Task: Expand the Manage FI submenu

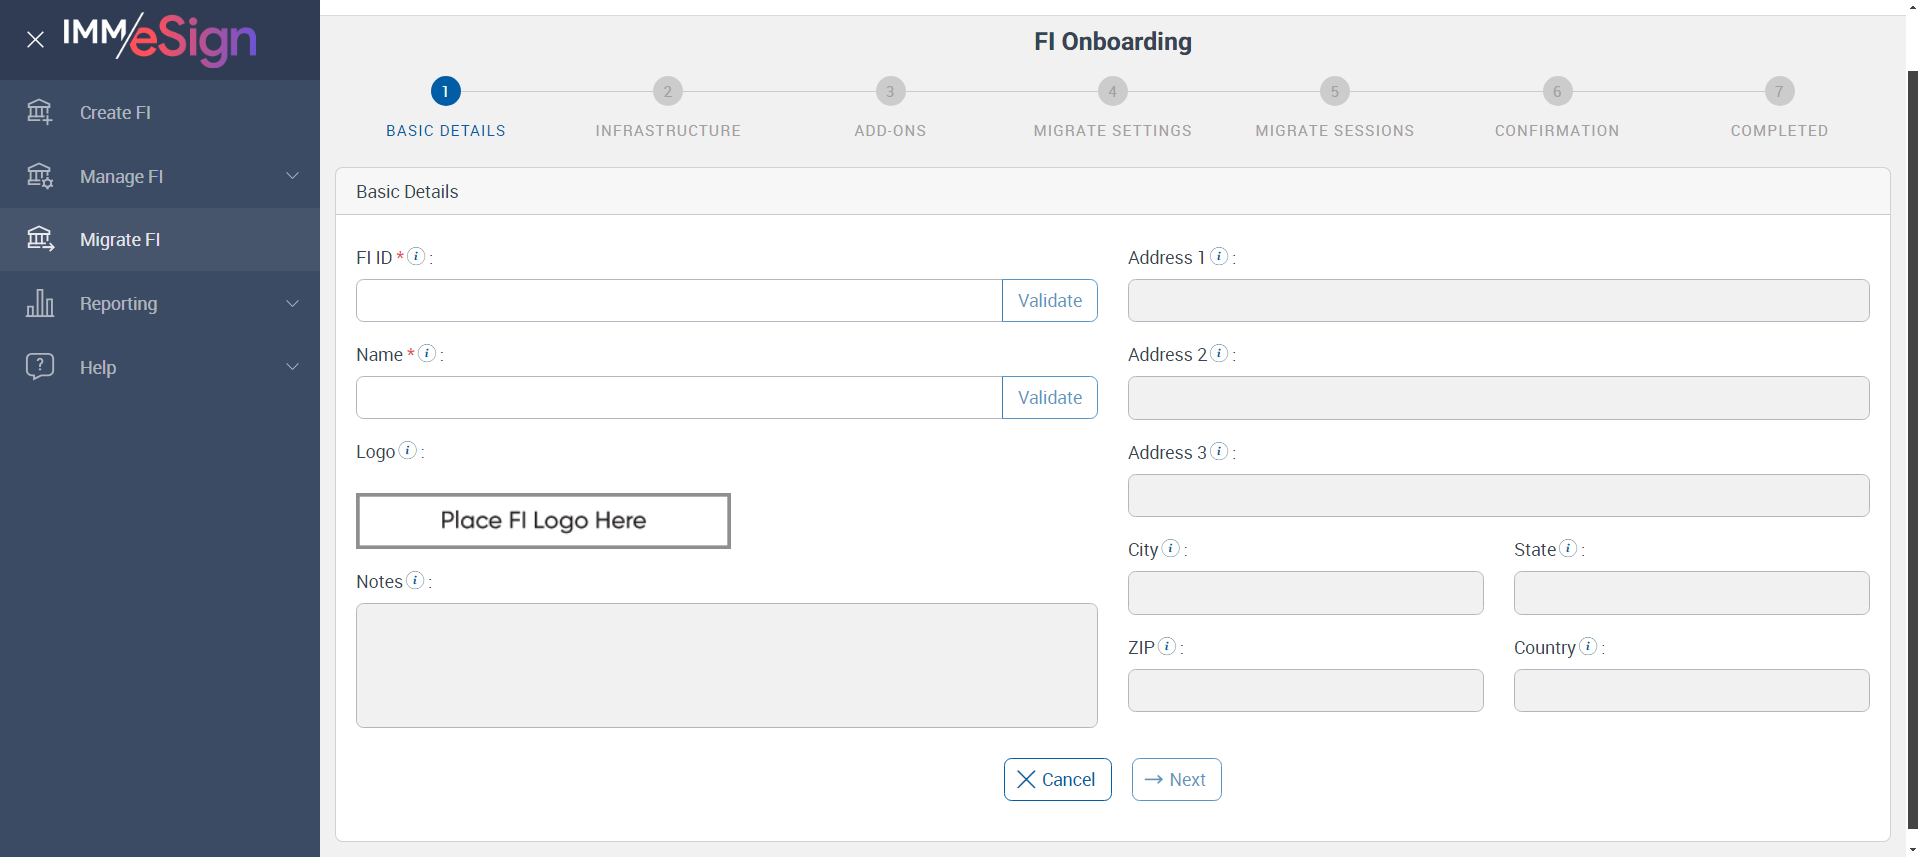Action: pyautogui.click(x=292, y=176)
